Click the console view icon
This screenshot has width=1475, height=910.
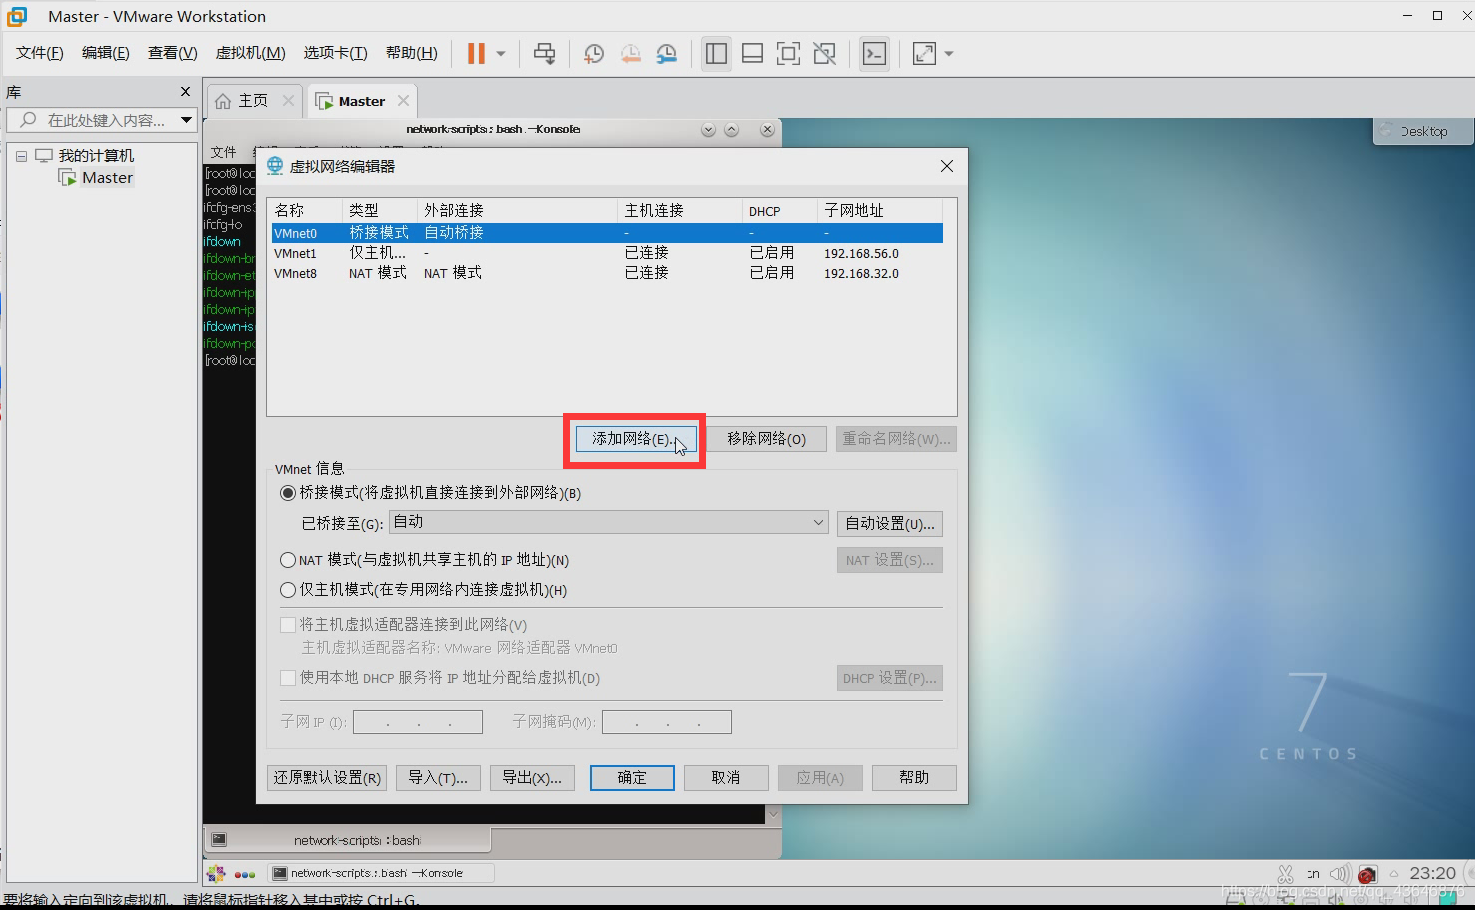[x=874, y=54]
